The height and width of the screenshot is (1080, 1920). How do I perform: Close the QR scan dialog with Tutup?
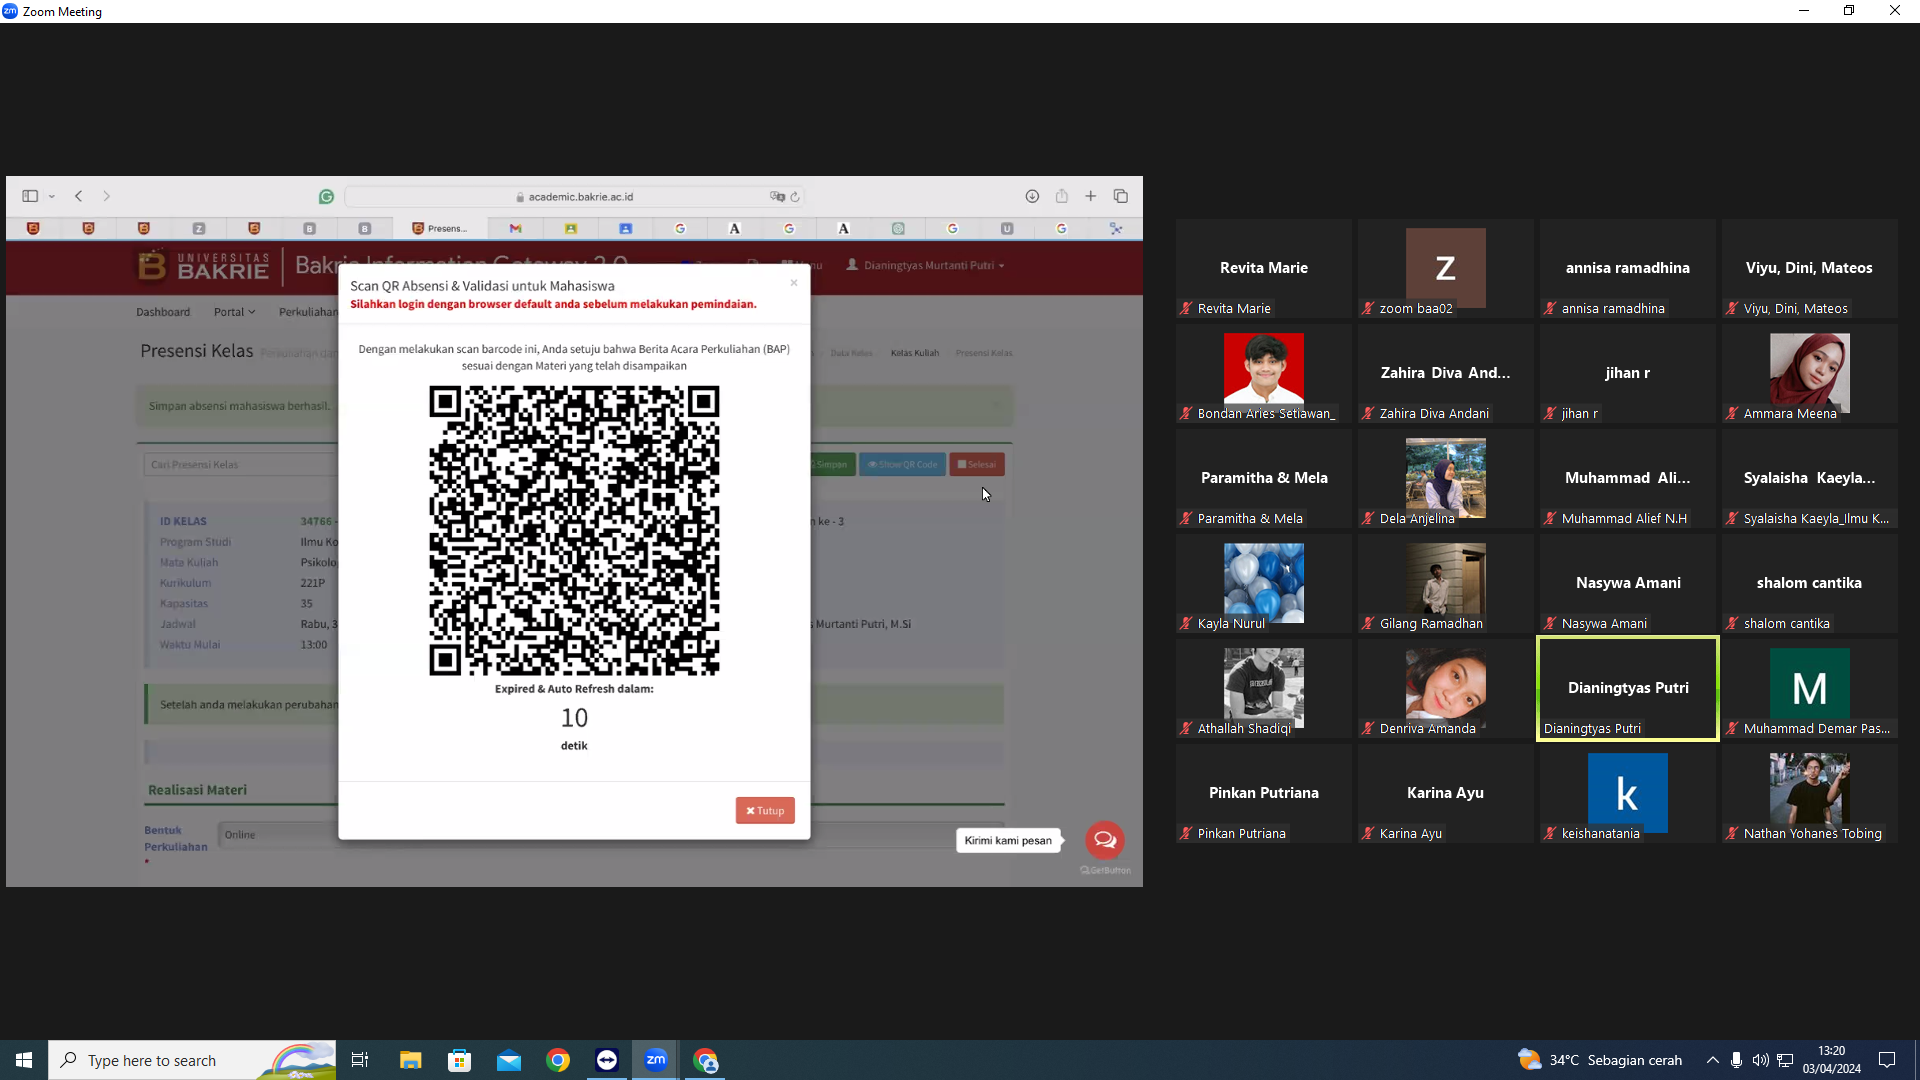765,811
